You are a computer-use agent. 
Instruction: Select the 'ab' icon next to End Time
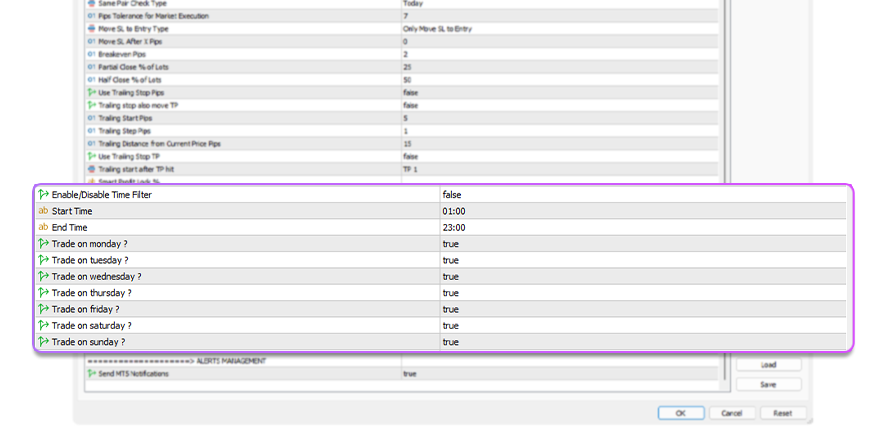[43, 227]
